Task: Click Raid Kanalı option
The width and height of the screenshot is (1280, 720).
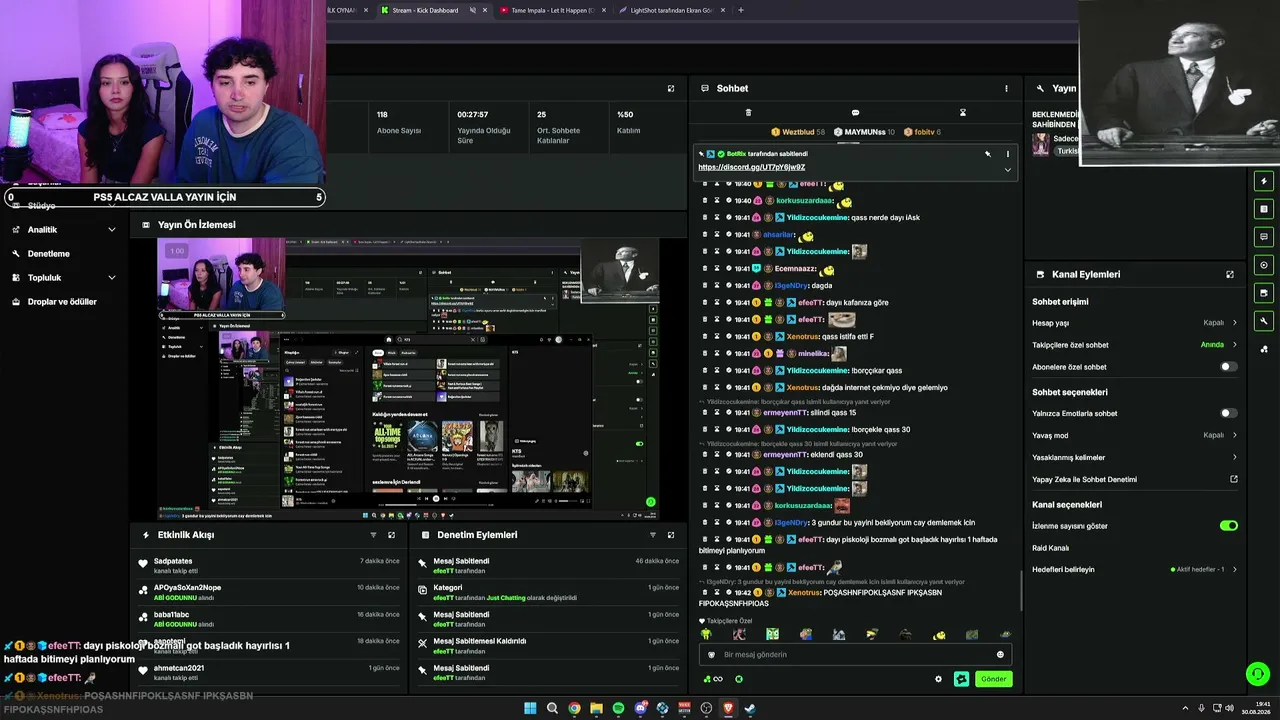Action: tap(1050, 548)
